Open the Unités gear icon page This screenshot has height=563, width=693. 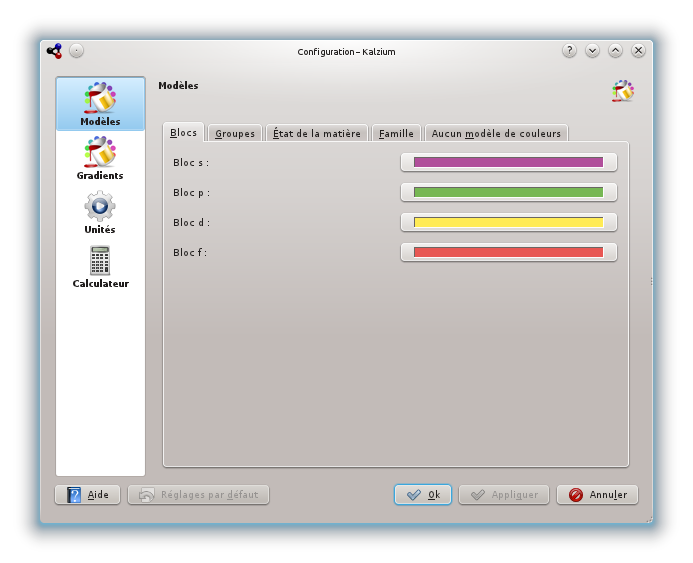coord(100,212)
